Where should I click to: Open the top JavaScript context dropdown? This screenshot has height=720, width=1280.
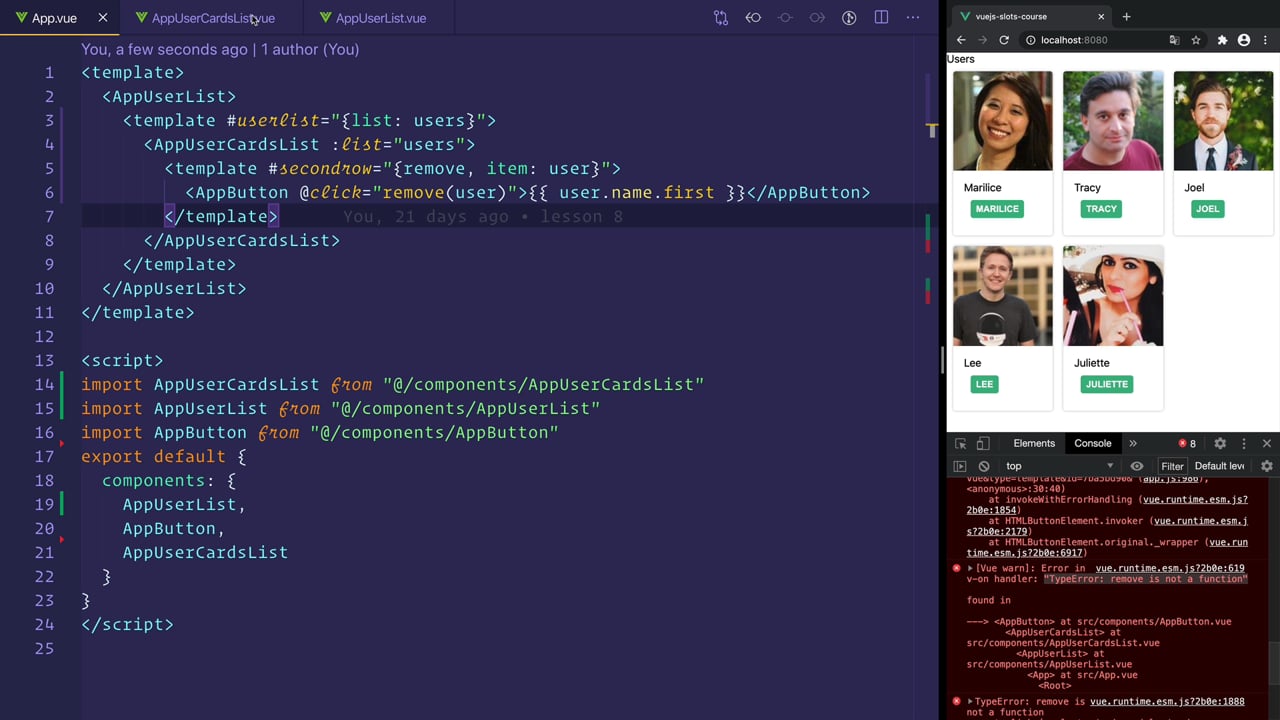click(1060, 466)
